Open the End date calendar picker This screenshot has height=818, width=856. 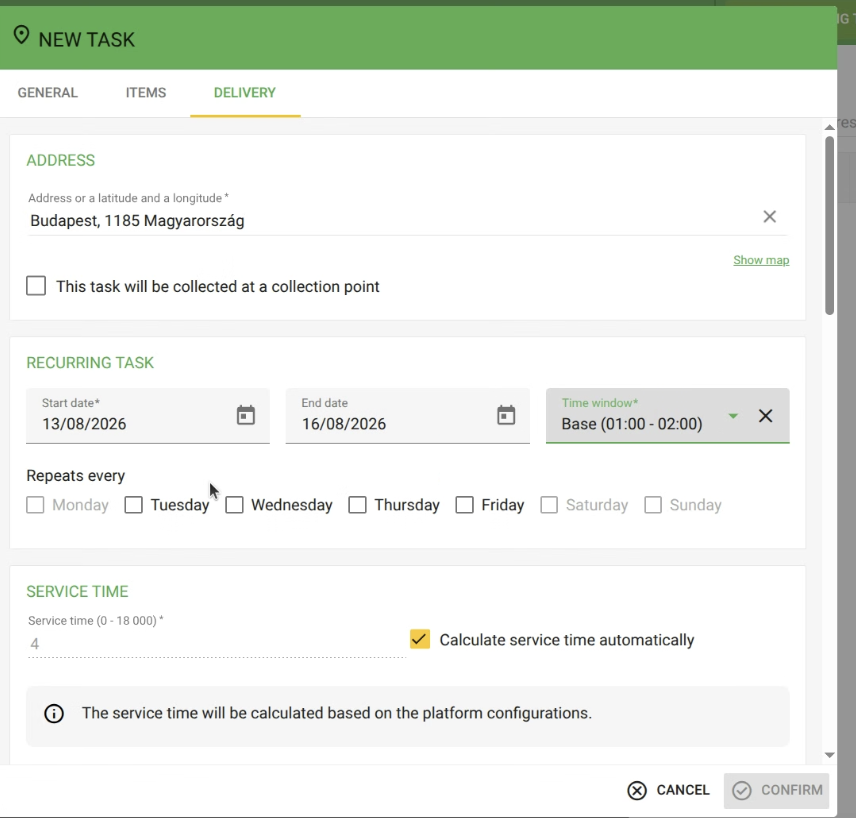pyautogui.click(x=506, y=416)
